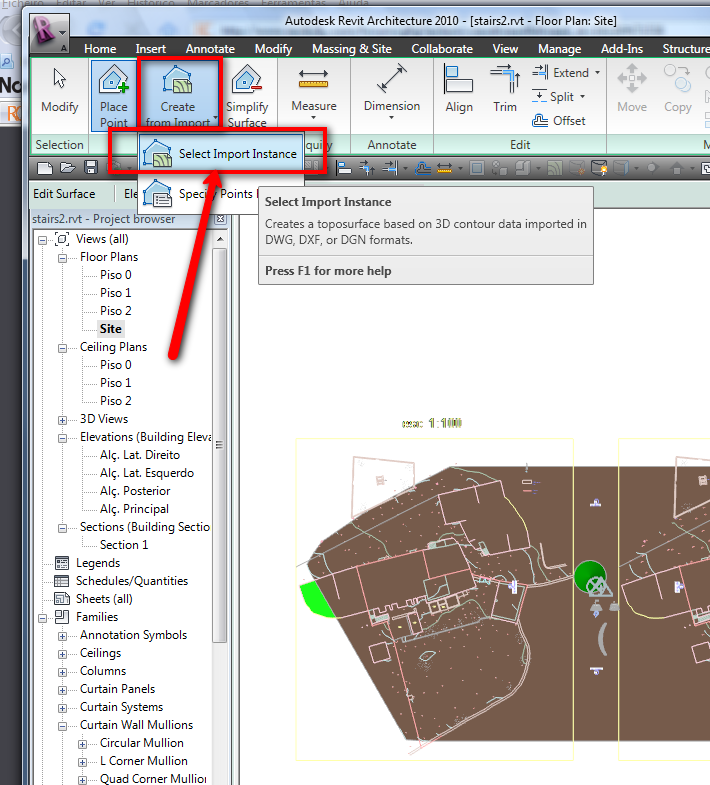Collapse the Floor Plans tree node
The width and height of the screenshot is (710, 785).
(x=63, y=257)
